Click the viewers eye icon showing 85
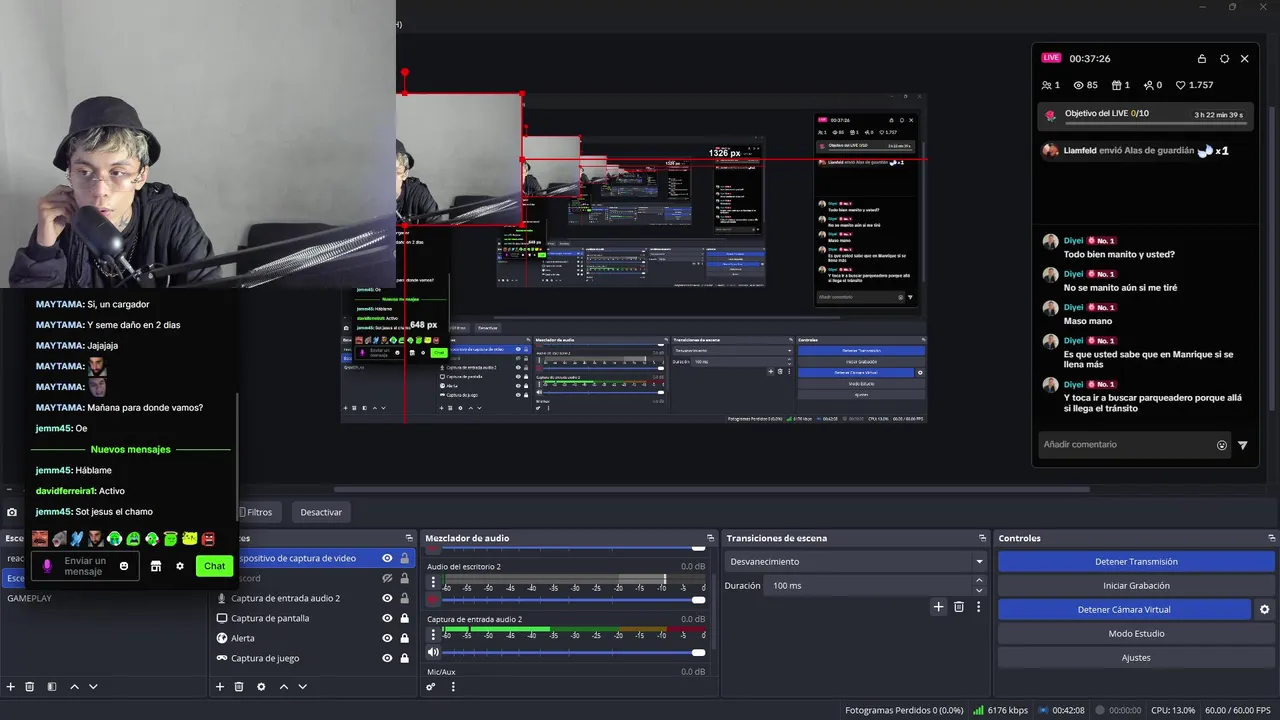This screenshot has height=720, width=1280. coord(1079,86)
